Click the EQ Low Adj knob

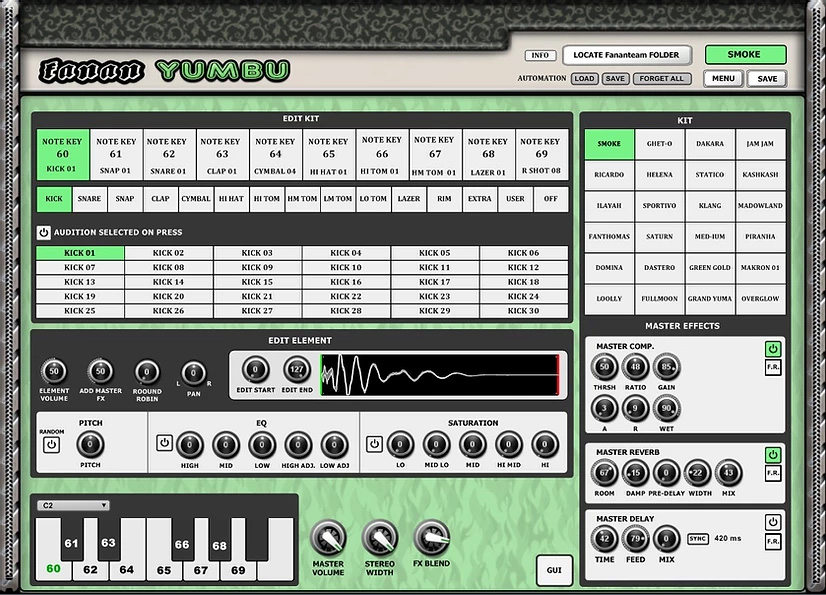coord(334,445)
